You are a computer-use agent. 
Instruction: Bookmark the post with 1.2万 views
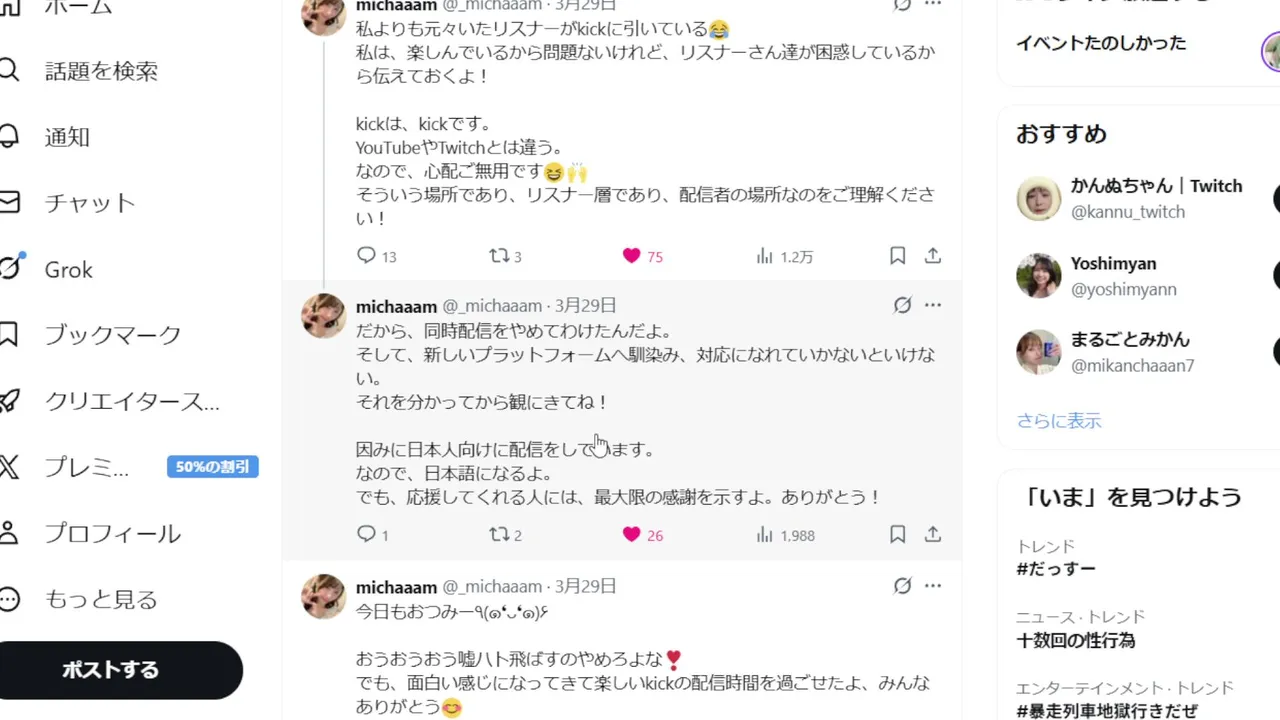[897, 256]
